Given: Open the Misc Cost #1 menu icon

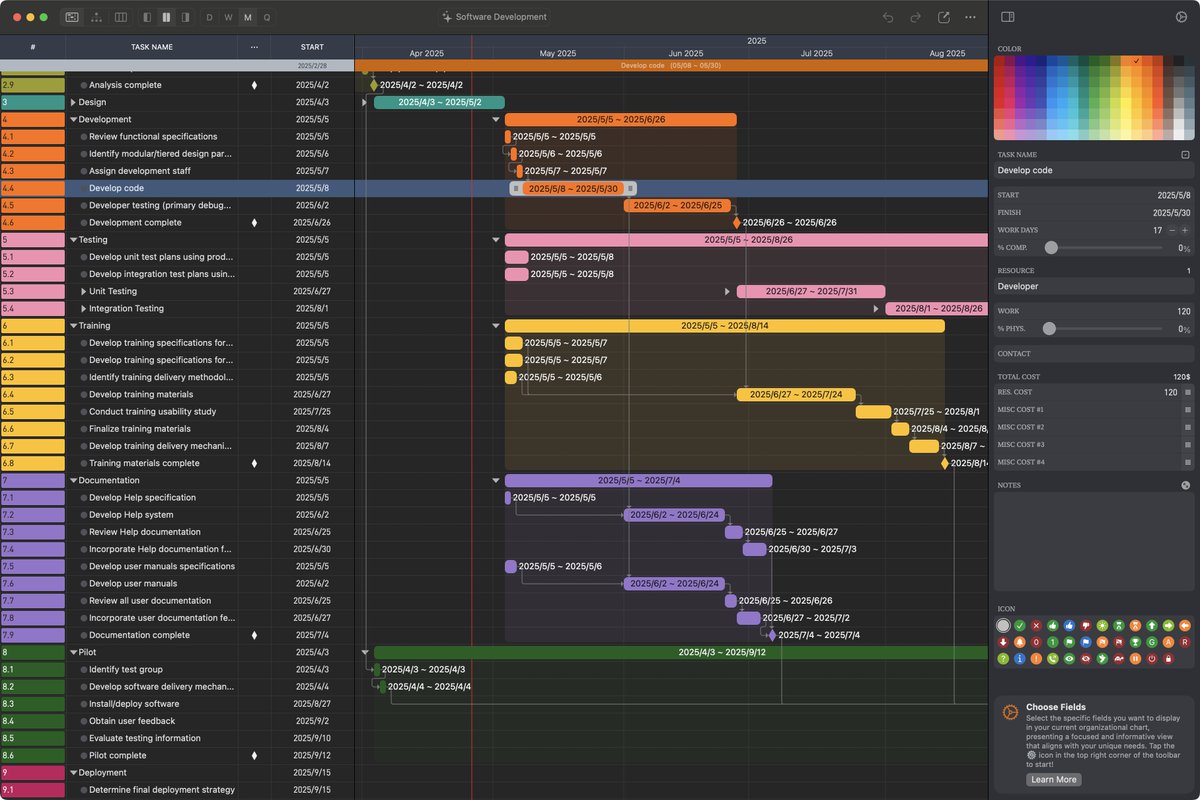Looking at the screenshot, I should [1188, 410].
